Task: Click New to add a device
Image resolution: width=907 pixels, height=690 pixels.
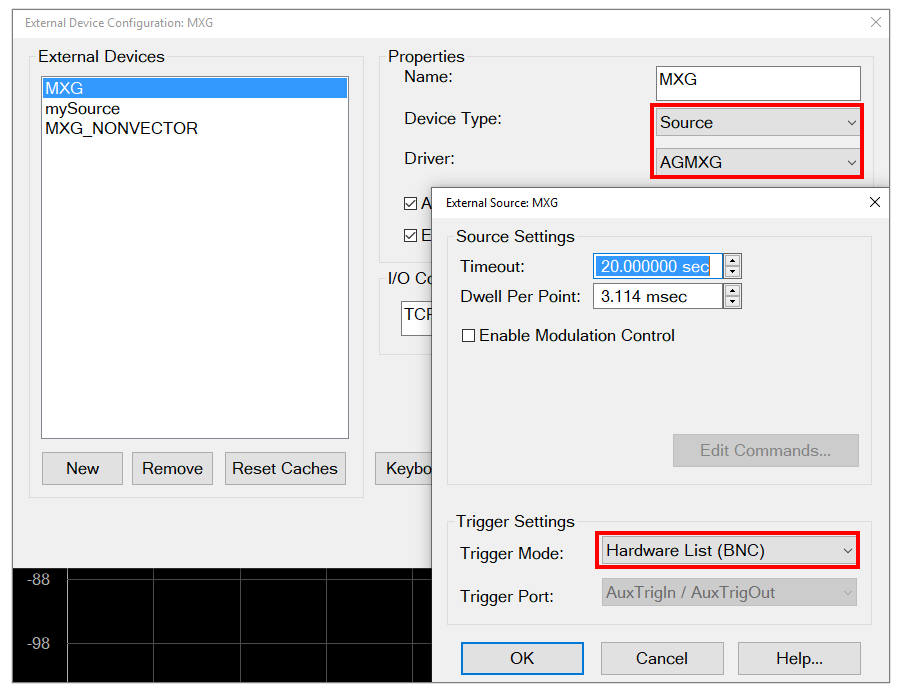Action: click(82, 468)
